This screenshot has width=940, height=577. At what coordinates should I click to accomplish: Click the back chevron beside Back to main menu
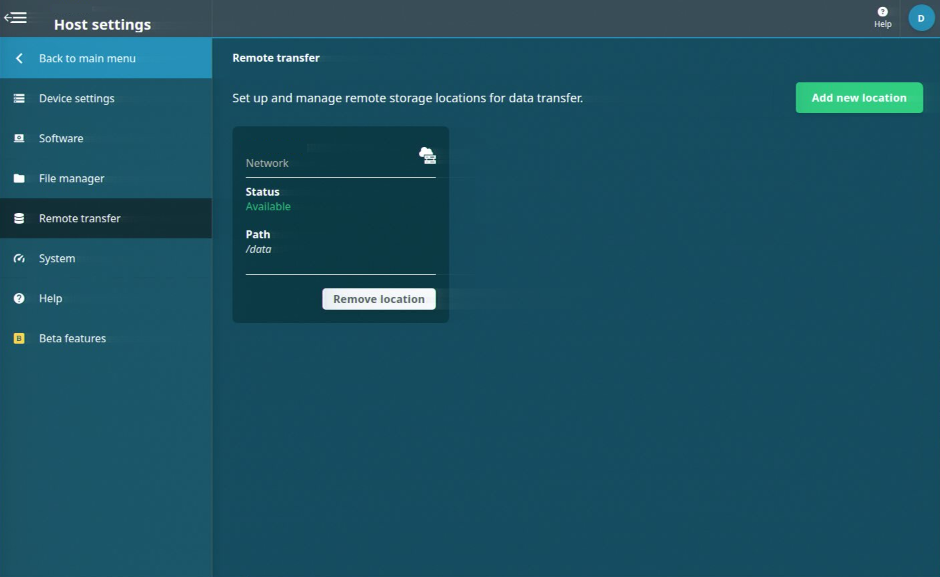point(18,58)
